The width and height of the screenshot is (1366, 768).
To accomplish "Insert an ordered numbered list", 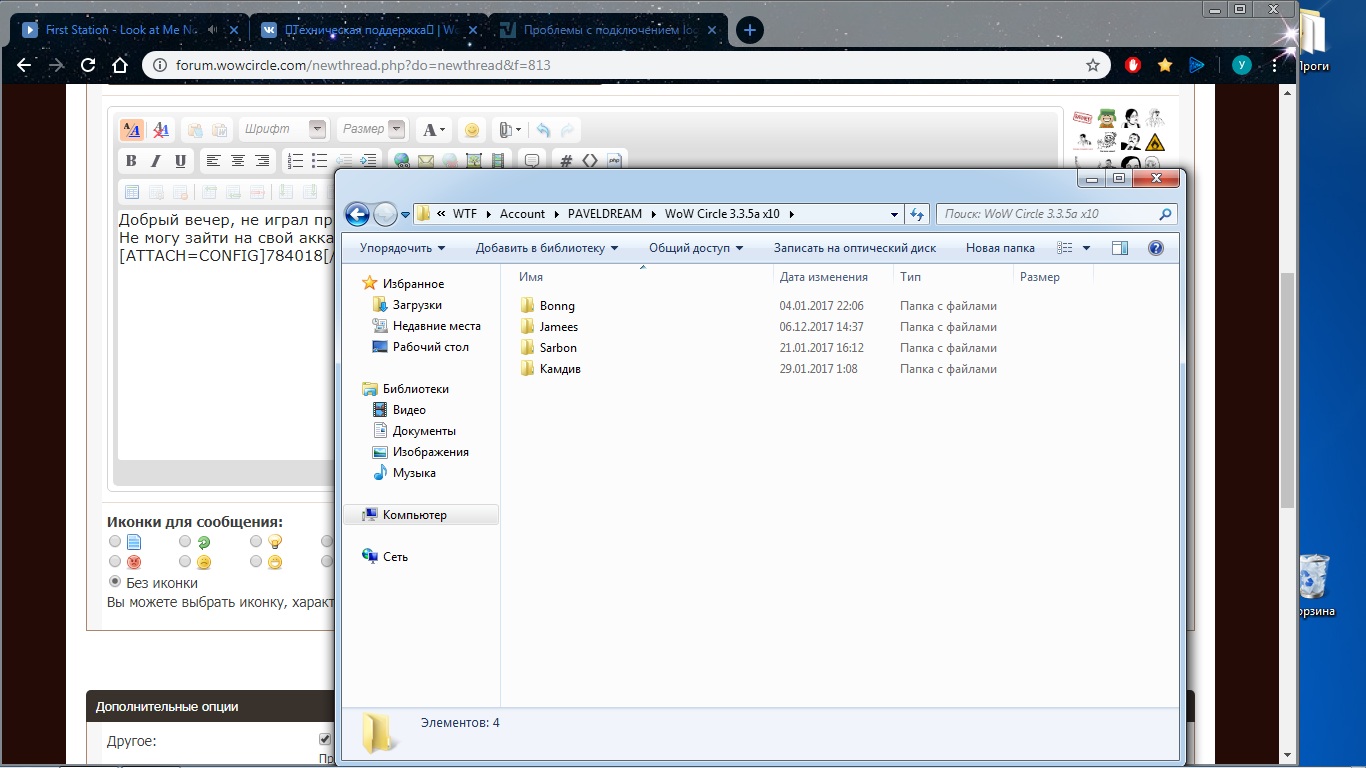I will click(295, 161).
